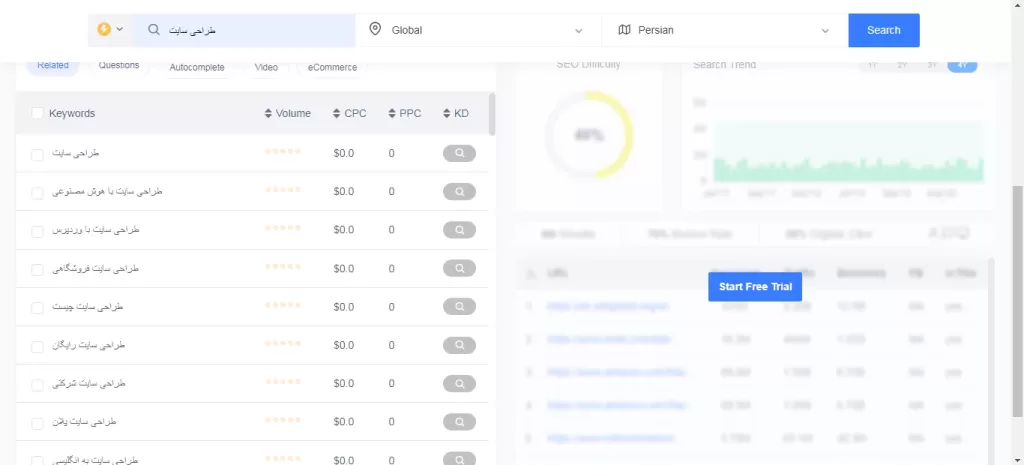Expand the Persian language dropdown

click(x=725, y=30)
